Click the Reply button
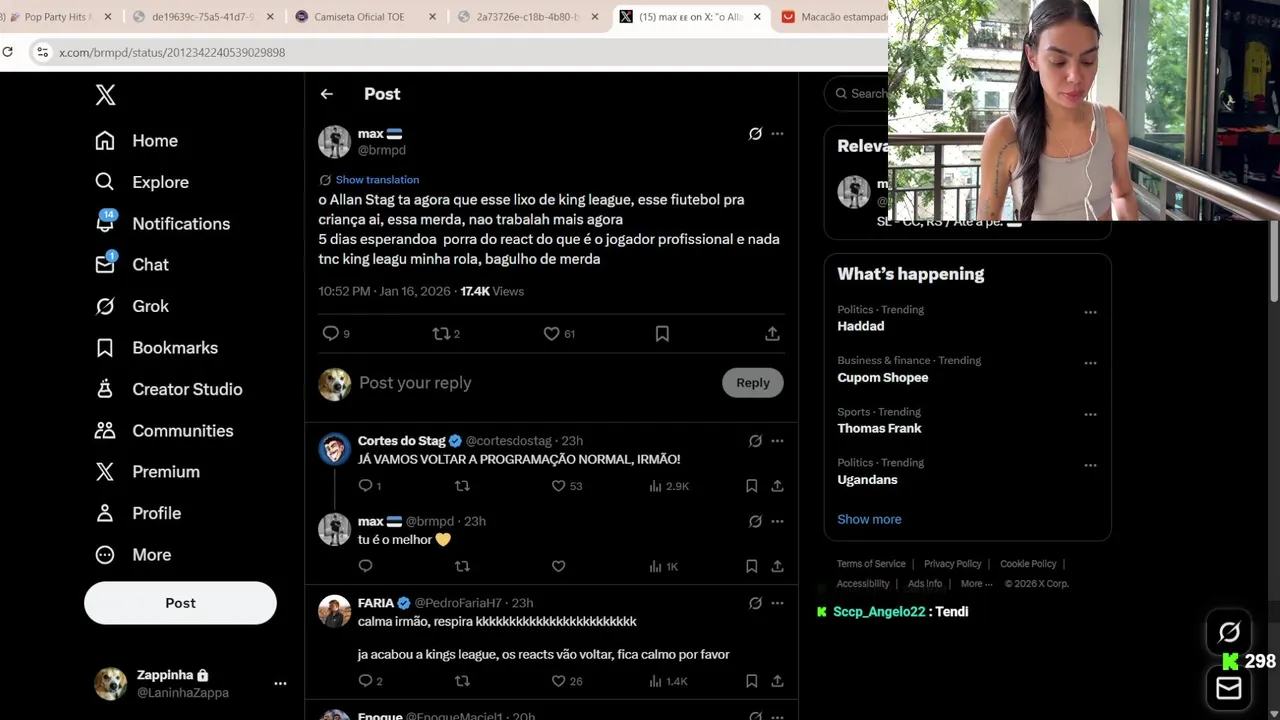Screen dimensions: 1280x720 753,383
